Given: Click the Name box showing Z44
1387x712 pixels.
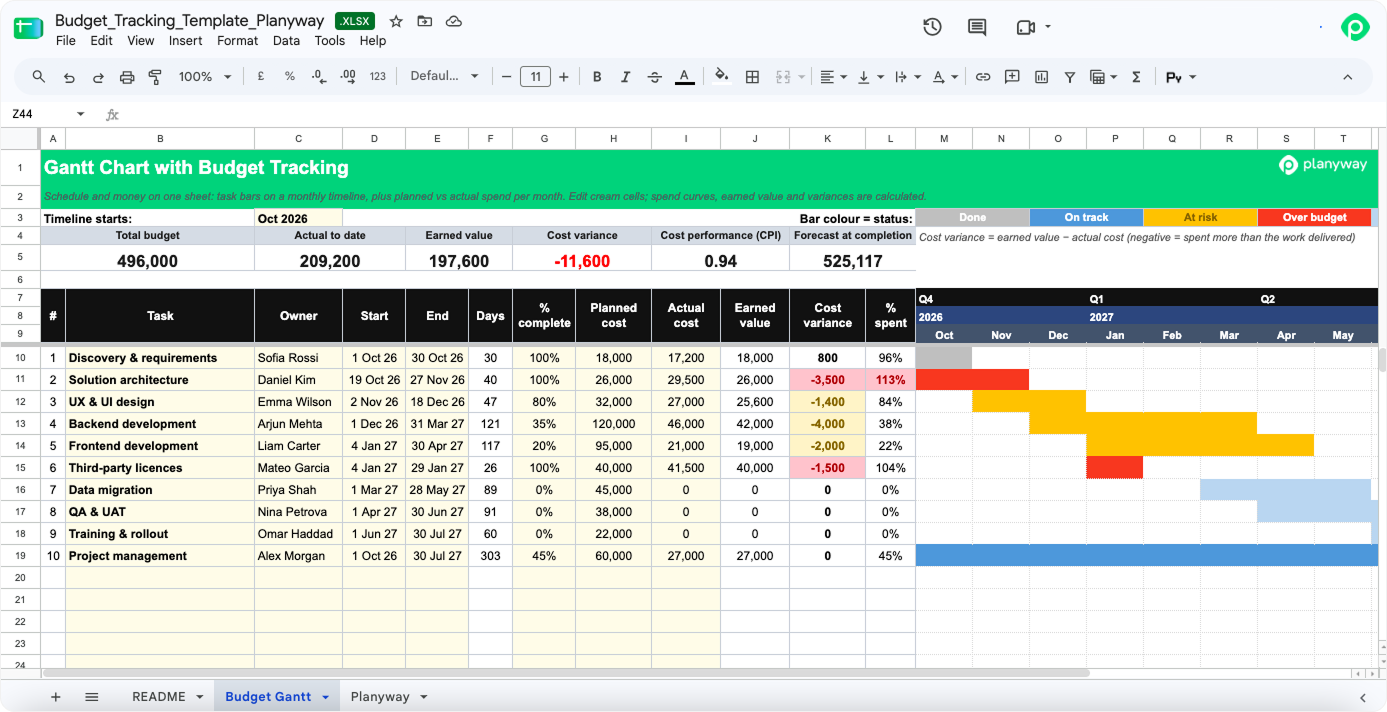Looking at the screenshot, I should [x=48, y=115].
